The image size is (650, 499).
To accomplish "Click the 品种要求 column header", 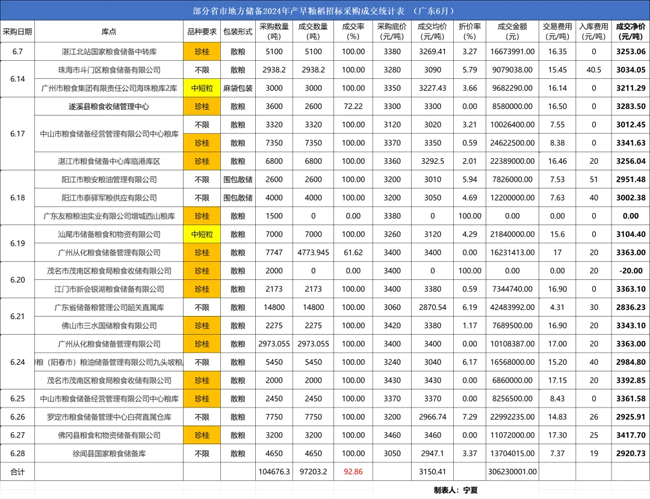I will [203, 31].
